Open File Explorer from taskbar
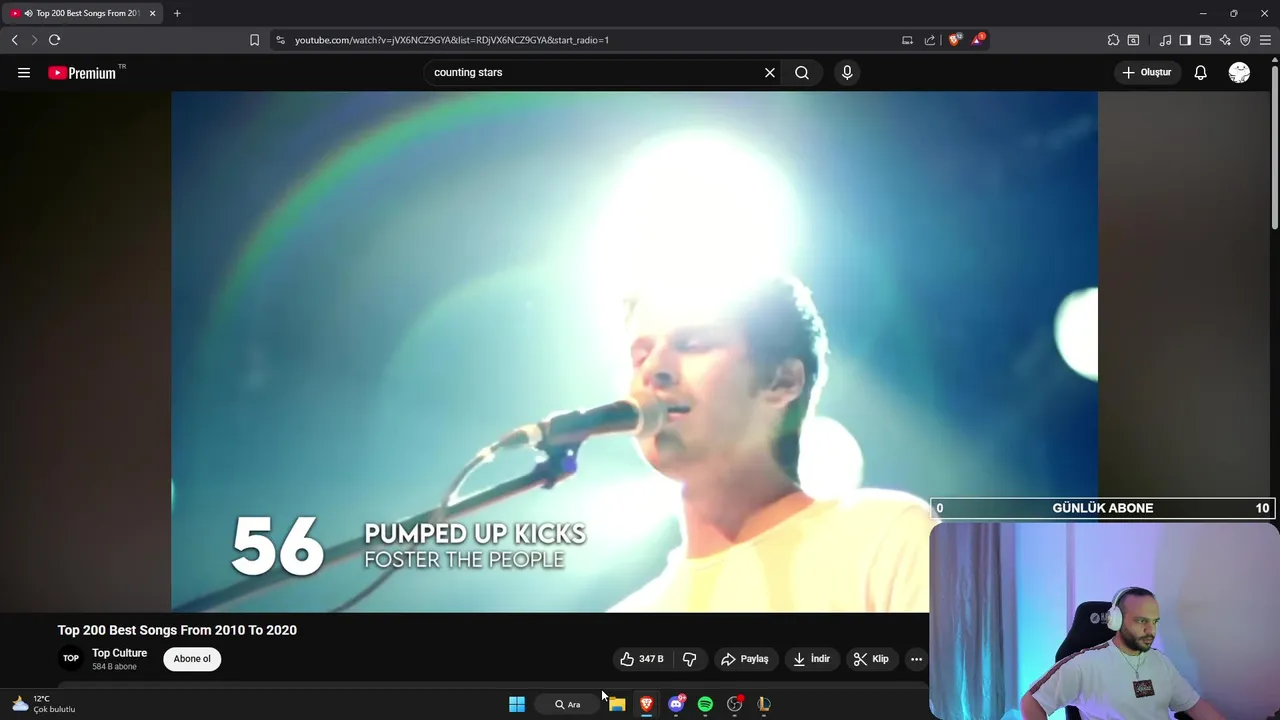This screenshot has height=720, width=1280. coord(617,704)
